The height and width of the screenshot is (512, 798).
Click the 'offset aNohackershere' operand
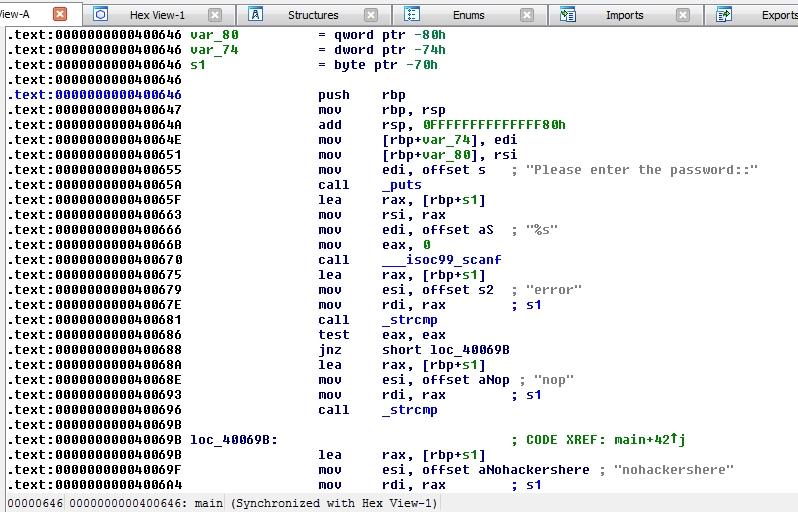click(x=506, y=470)
